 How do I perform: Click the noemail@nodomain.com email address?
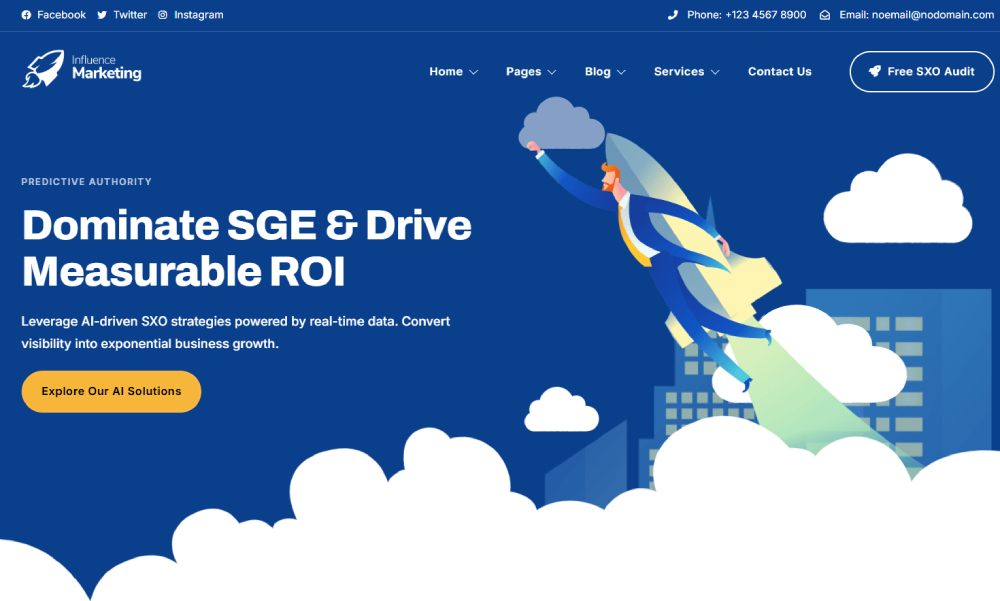pos(917,15)
